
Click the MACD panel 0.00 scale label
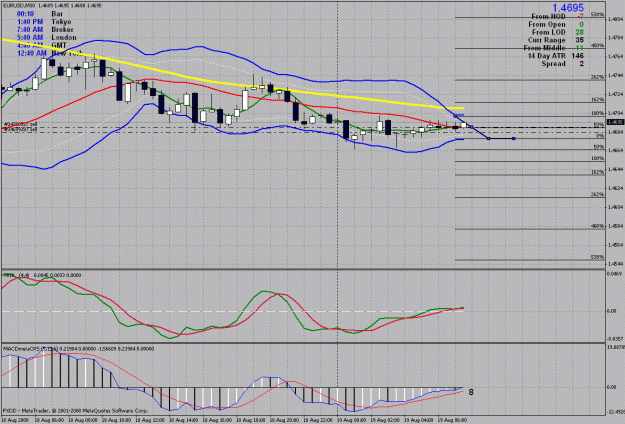click(x=612, y=387)
